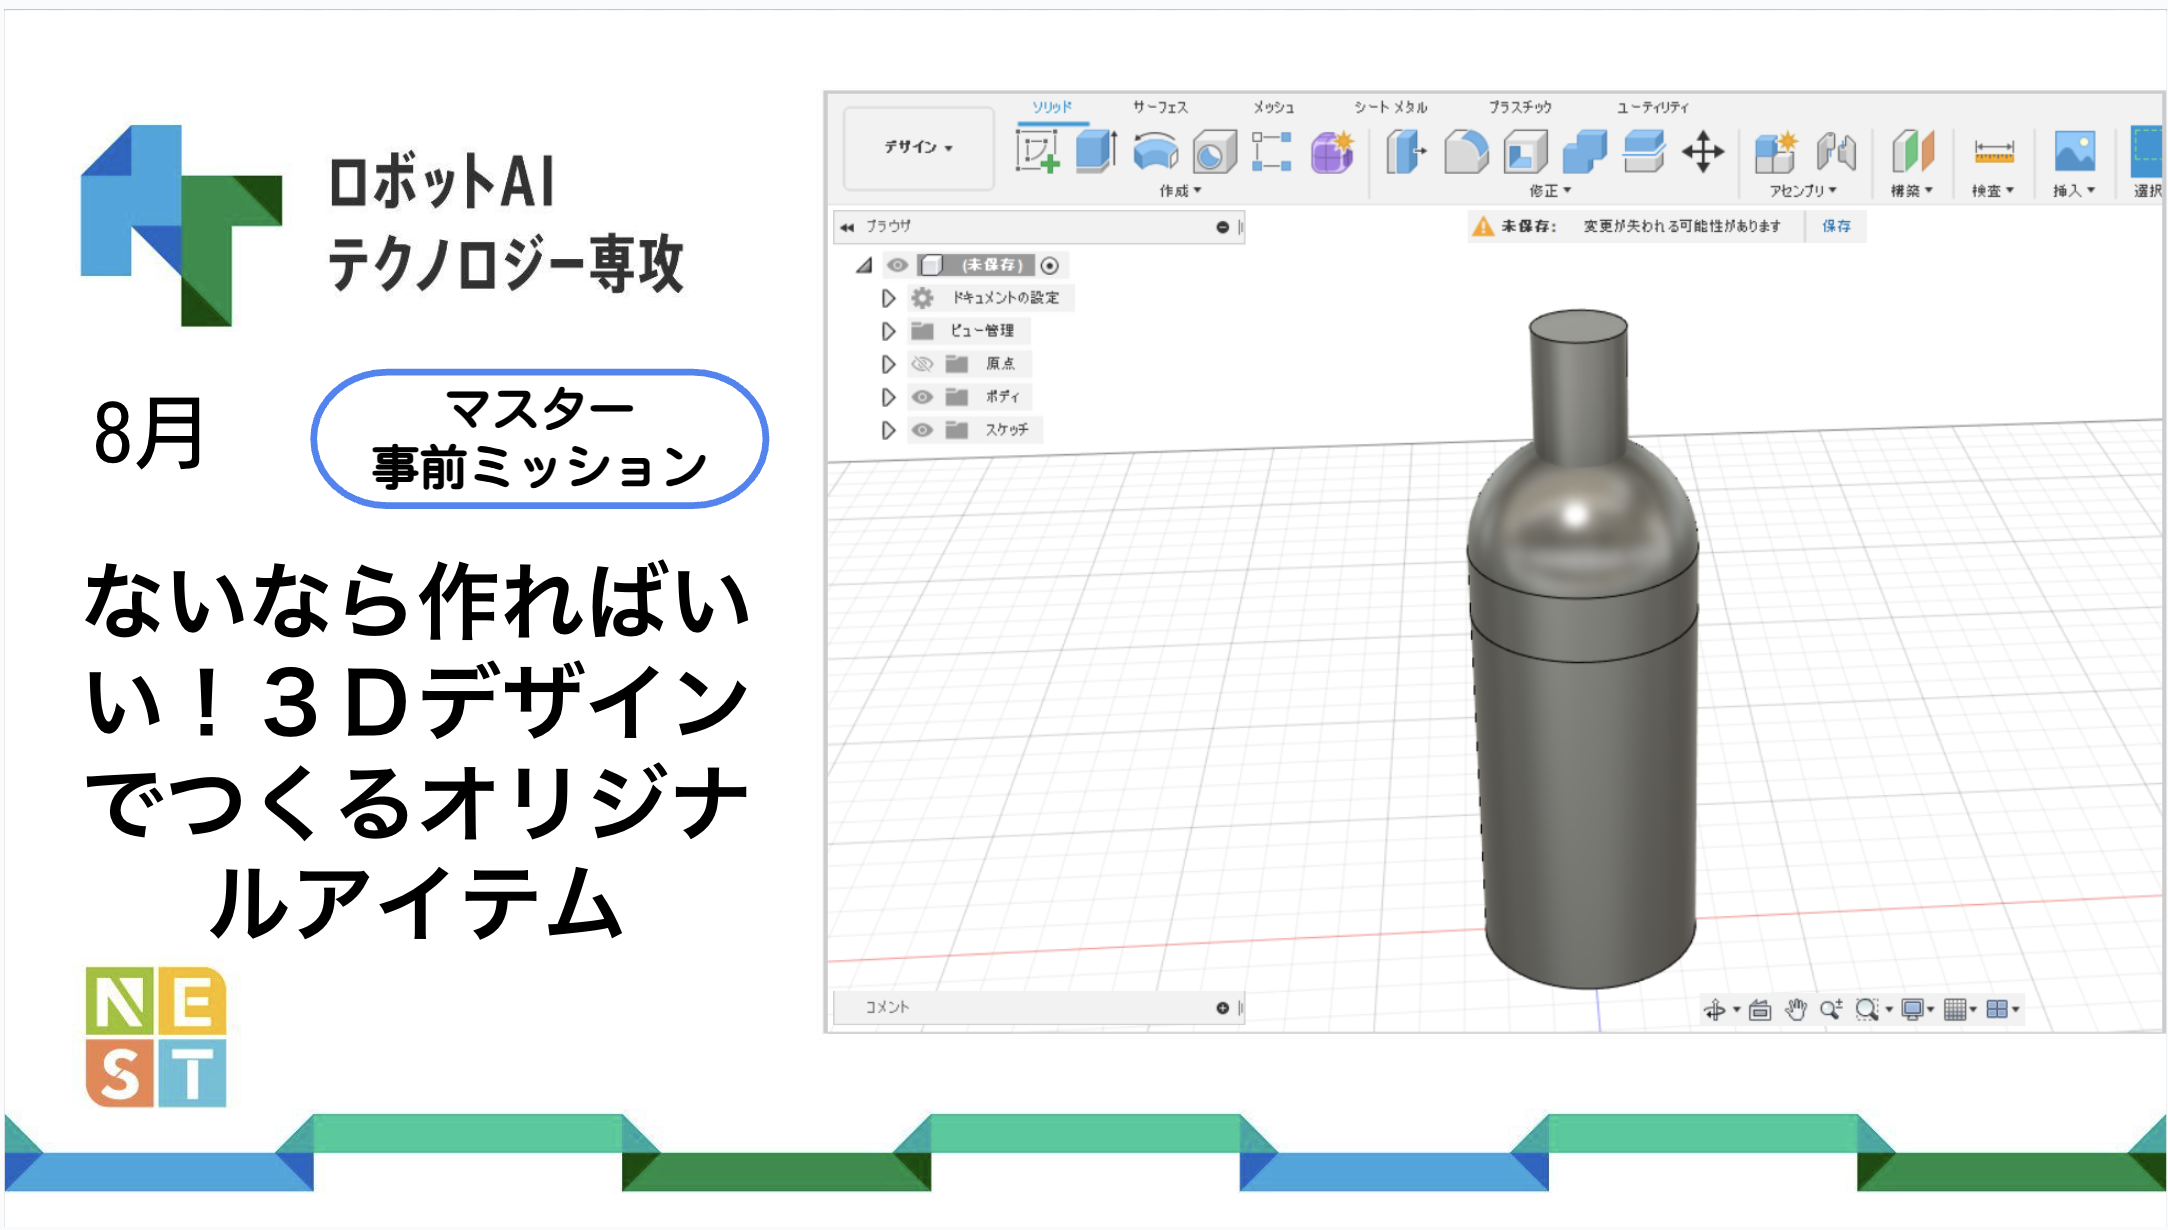Expand the ビュー管理 folder
The height and width of the screenshot is (1230, 2168).
[889, 332]
